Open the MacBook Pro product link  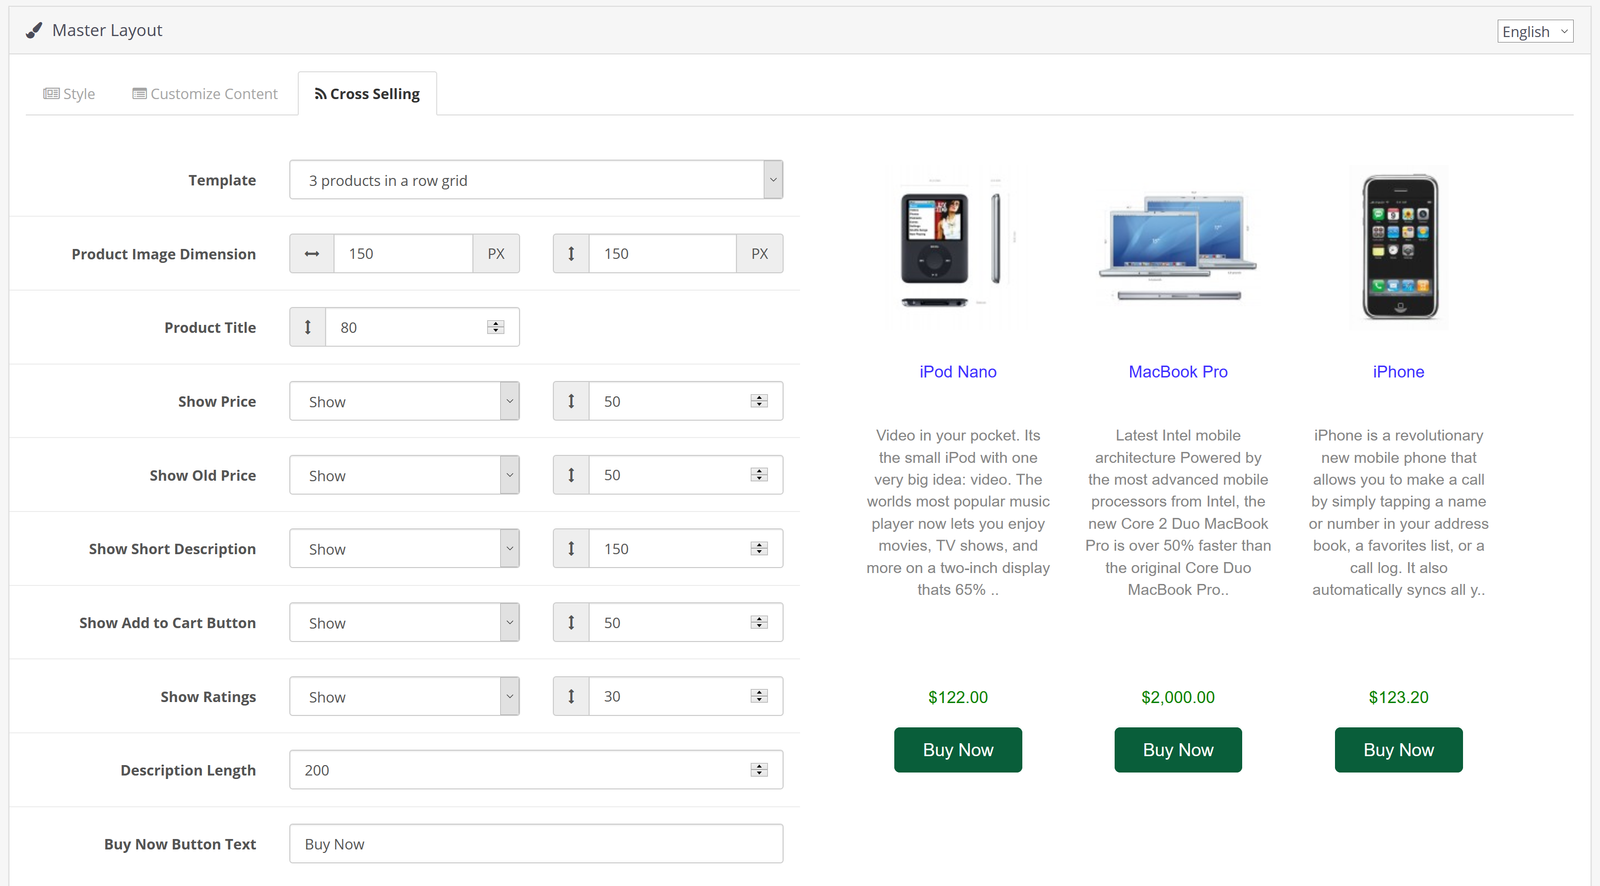pyautogui.click(x=1178, y=372)
